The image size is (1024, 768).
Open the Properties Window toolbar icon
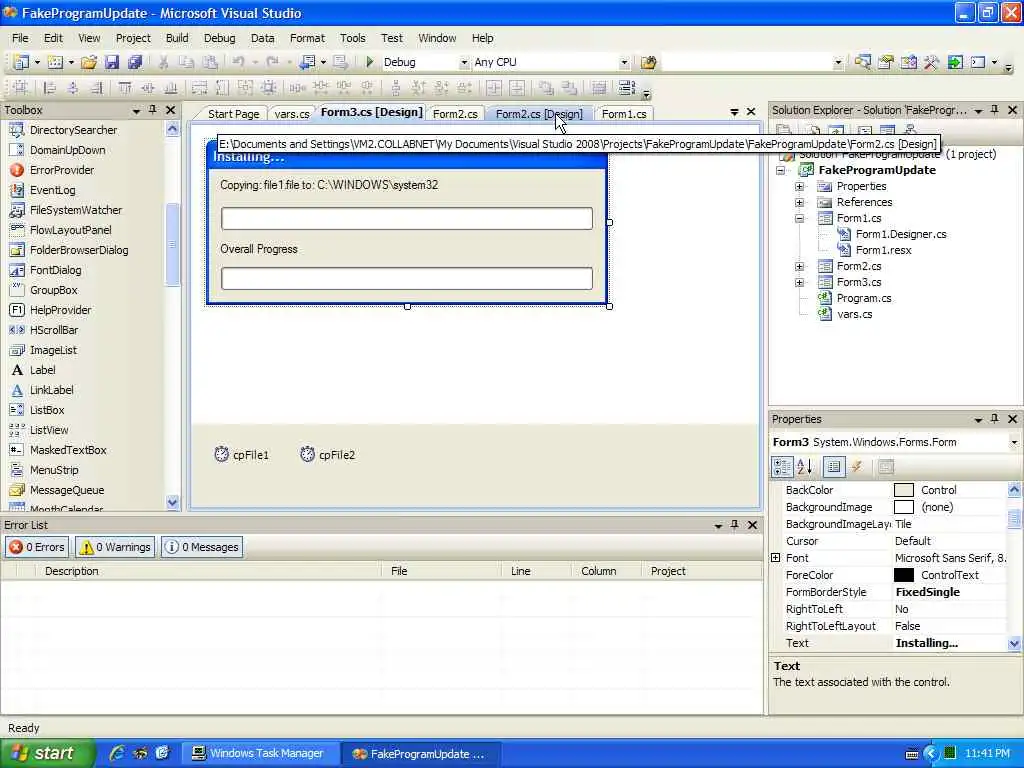click(886, 62)
